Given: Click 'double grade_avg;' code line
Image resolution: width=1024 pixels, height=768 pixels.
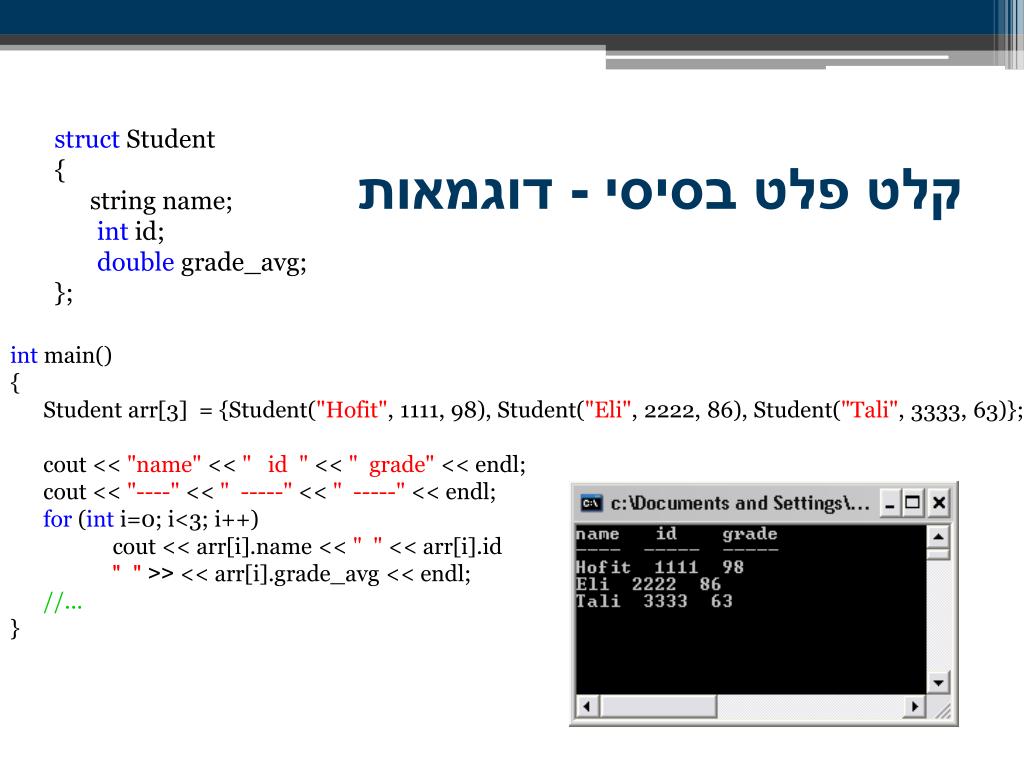Looking at the screenshot, I should pyautogui.click(x=202, y=263).
